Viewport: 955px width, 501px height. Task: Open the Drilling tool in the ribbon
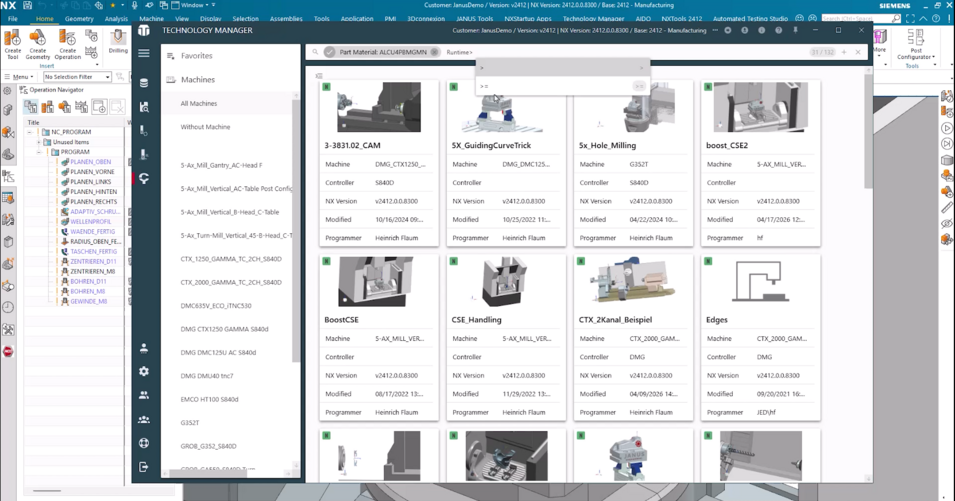point(118,41)
